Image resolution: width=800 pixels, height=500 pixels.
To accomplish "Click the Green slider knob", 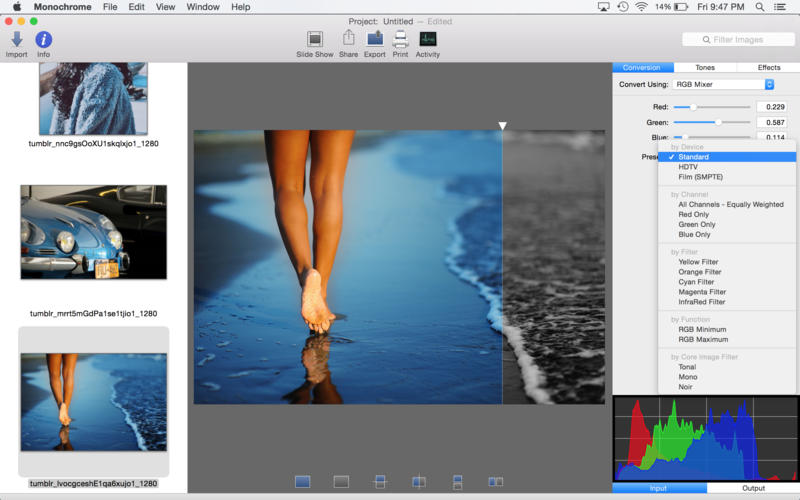I will click(718, 122).
